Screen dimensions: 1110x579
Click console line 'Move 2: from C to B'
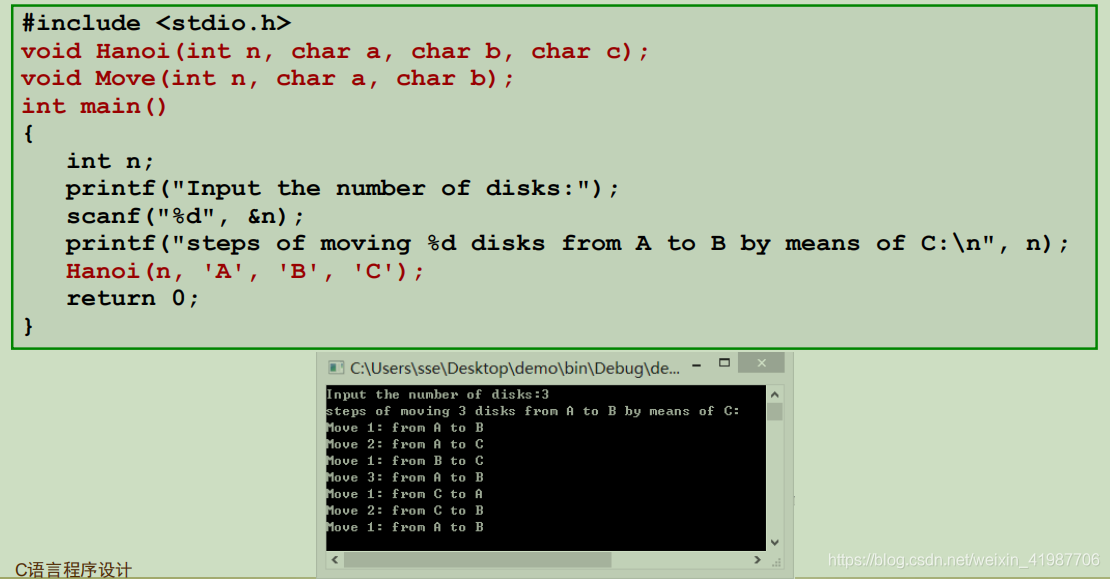tap(405, 510)
